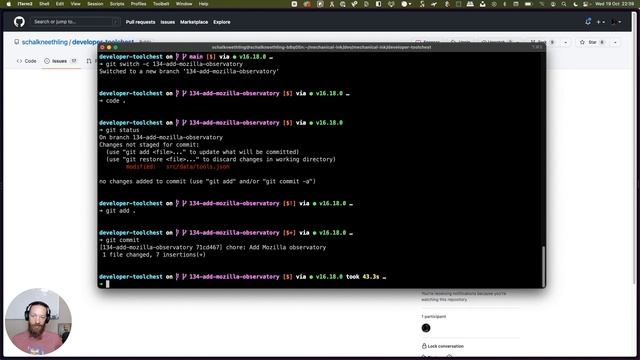The width and height of the screenshot is (640, 360).
Task: Click '1 file changed, 7 insertions(+)' line
Action: 154,255
